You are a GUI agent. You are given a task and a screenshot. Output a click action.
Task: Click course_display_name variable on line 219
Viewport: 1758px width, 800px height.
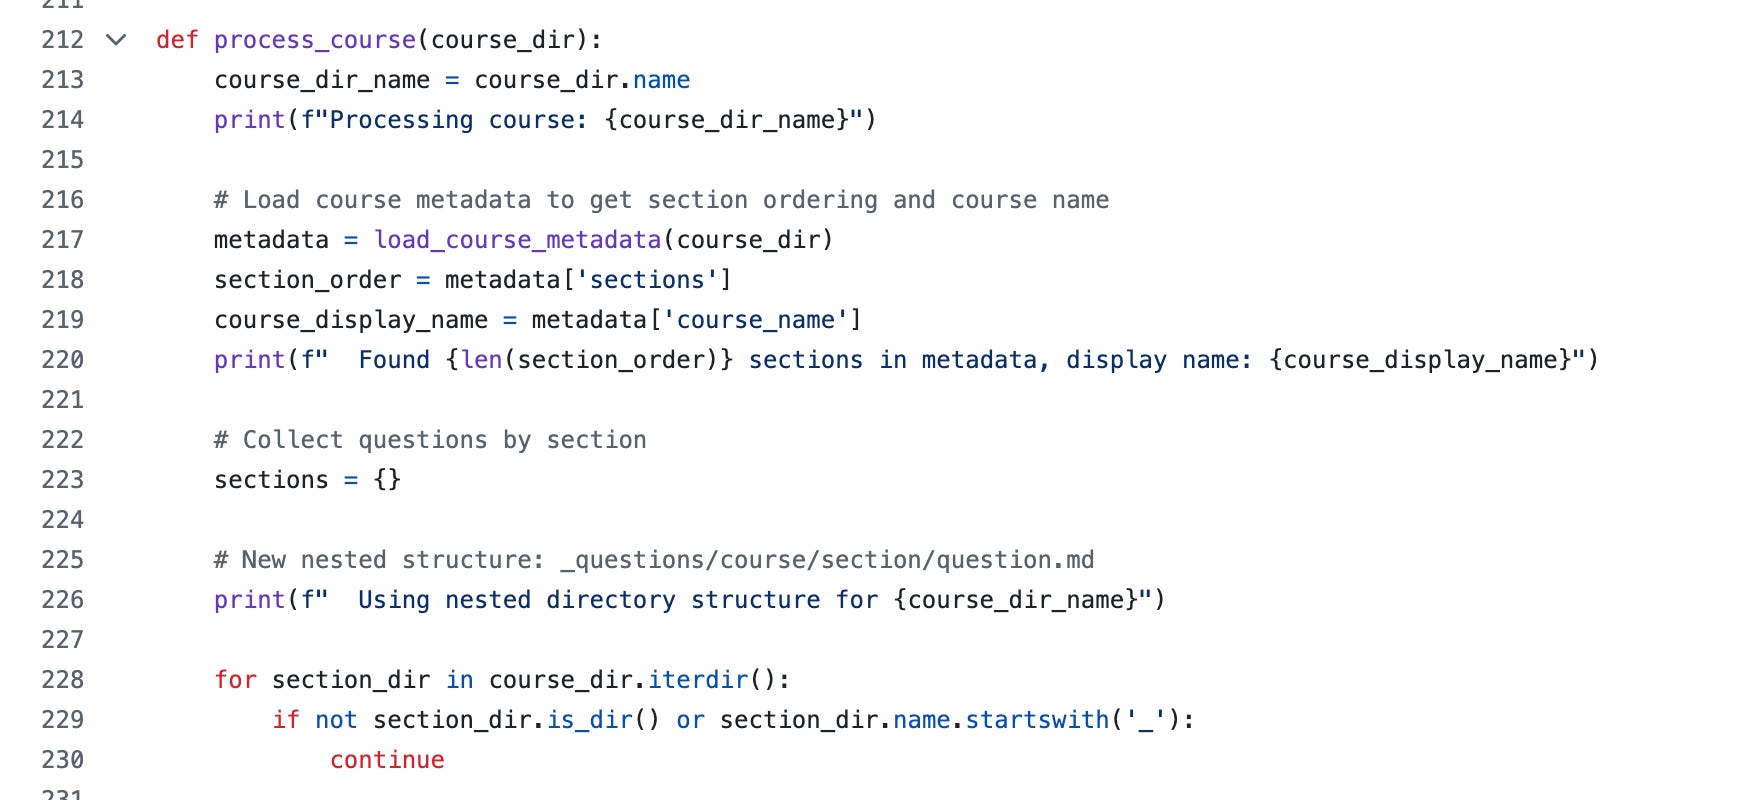click(351, 320)
